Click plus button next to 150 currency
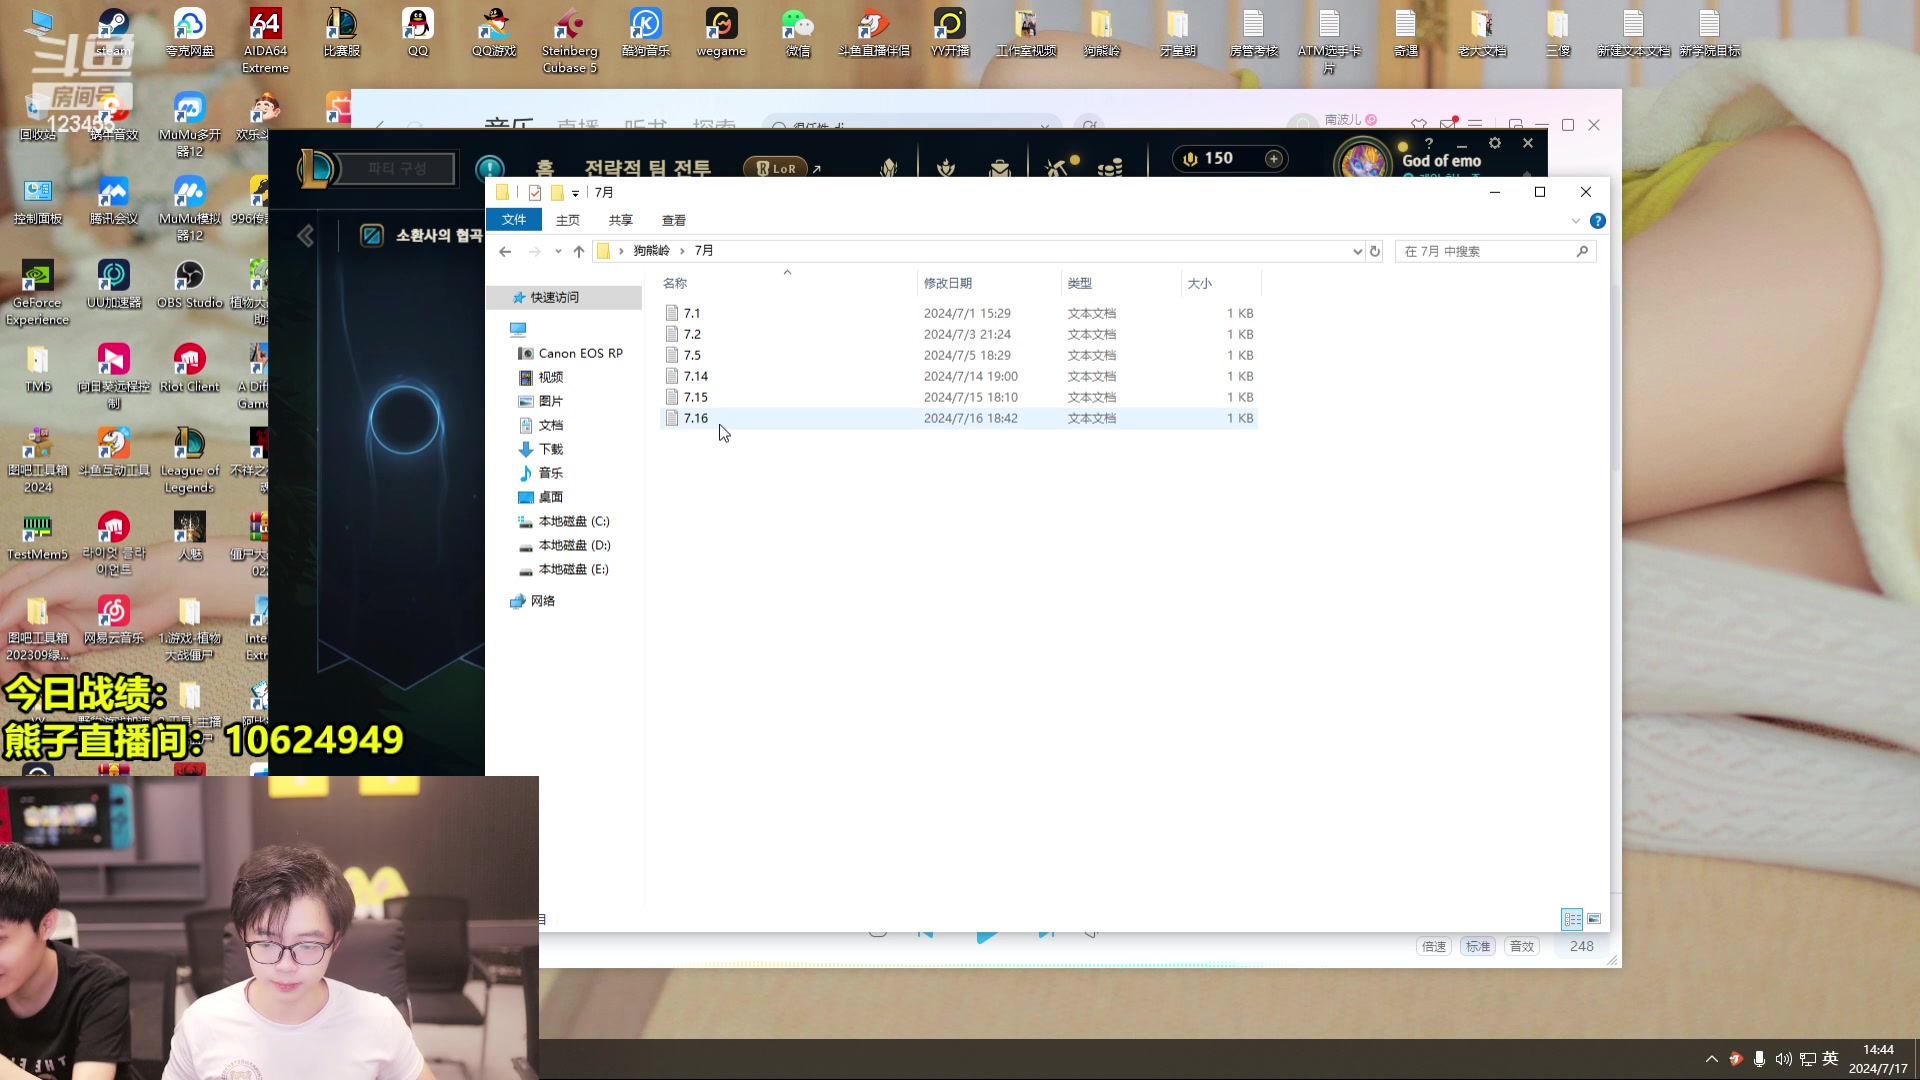The width and height of the screenshot is (1920, 1080). [1274, 158]
